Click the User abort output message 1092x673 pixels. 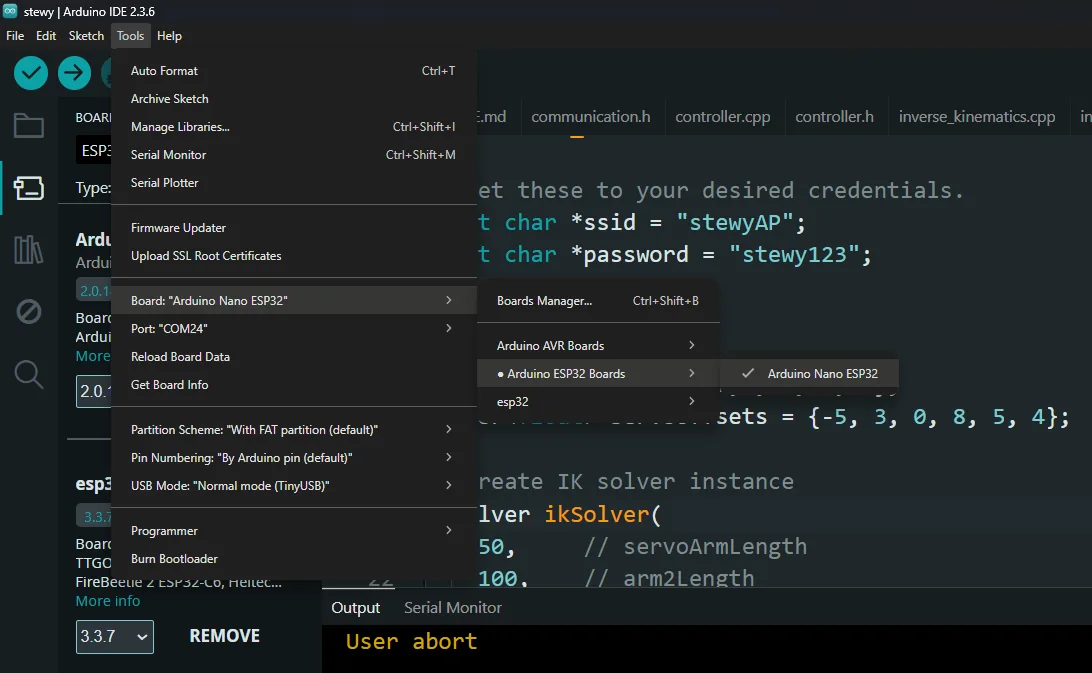pos(411,642)
